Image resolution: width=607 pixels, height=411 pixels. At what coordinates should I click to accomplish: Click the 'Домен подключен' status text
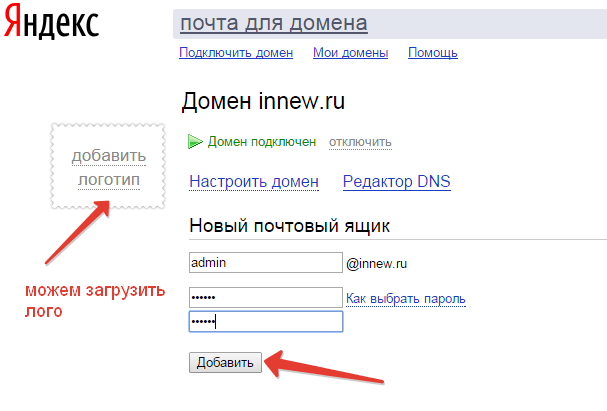point(262,142)
